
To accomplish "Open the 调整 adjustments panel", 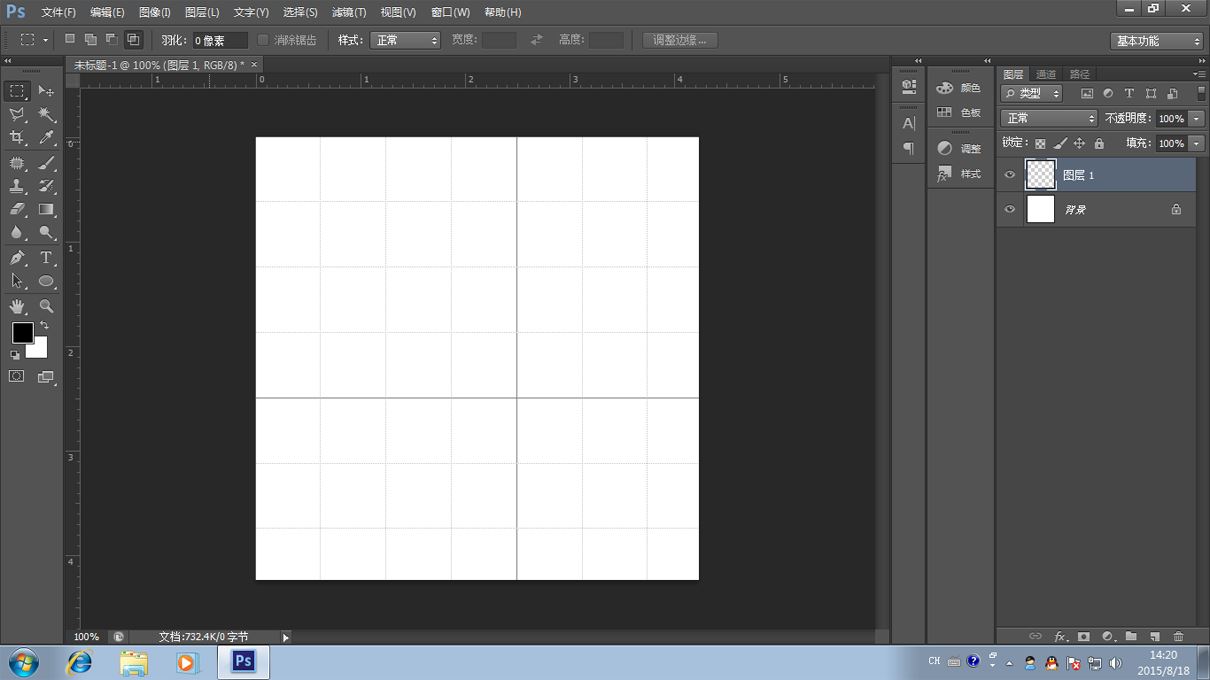I will tap(959, 148).
